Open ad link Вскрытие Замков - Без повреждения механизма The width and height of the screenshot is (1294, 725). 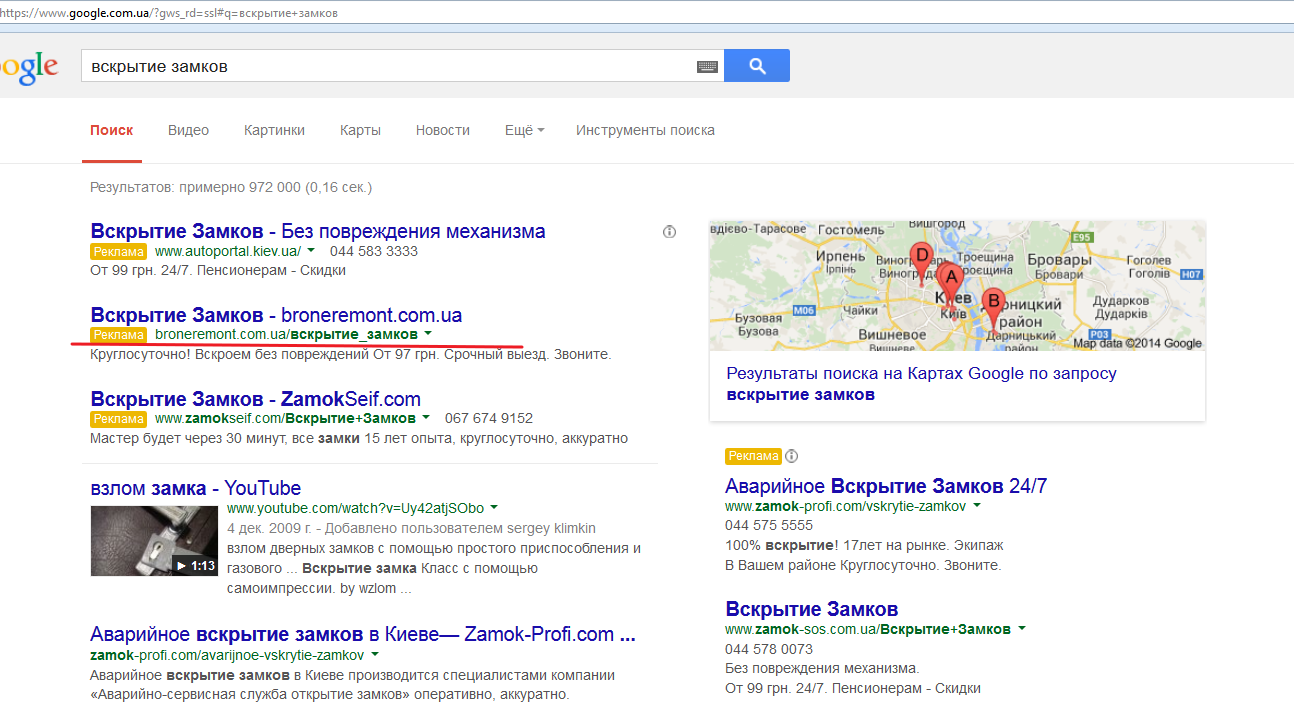coord(318,231)
